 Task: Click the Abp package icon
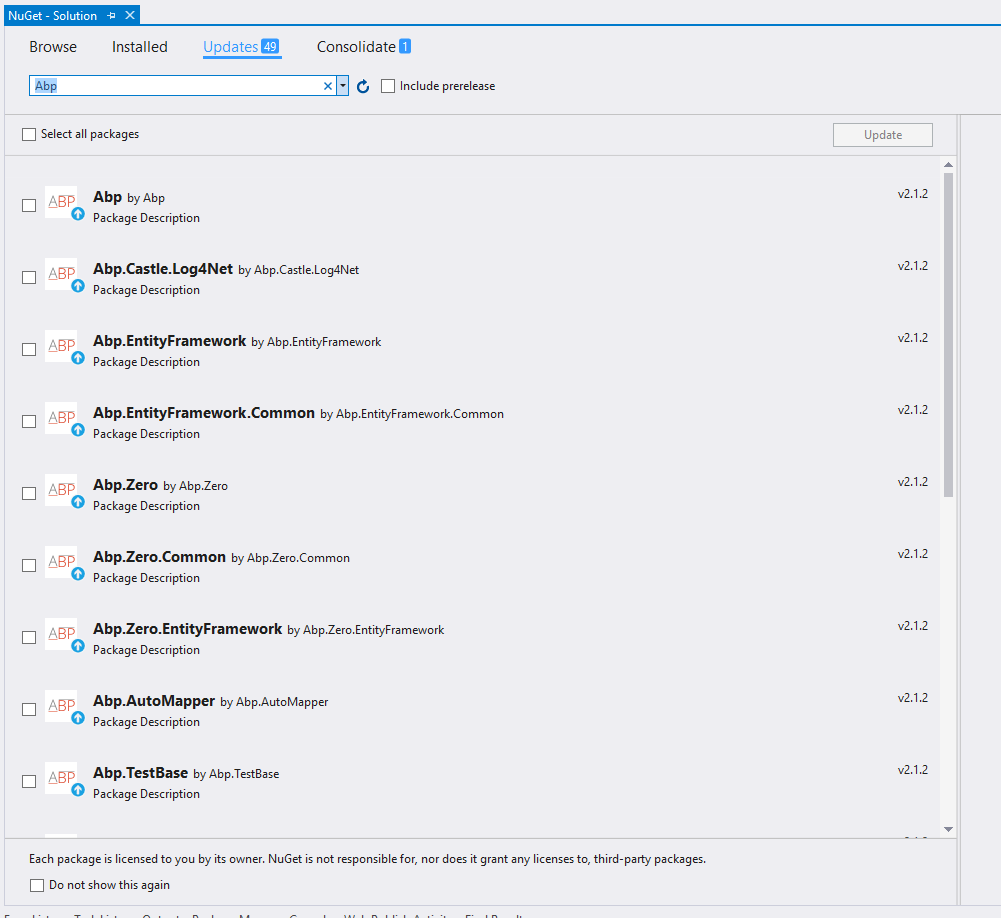pos(62,202)
